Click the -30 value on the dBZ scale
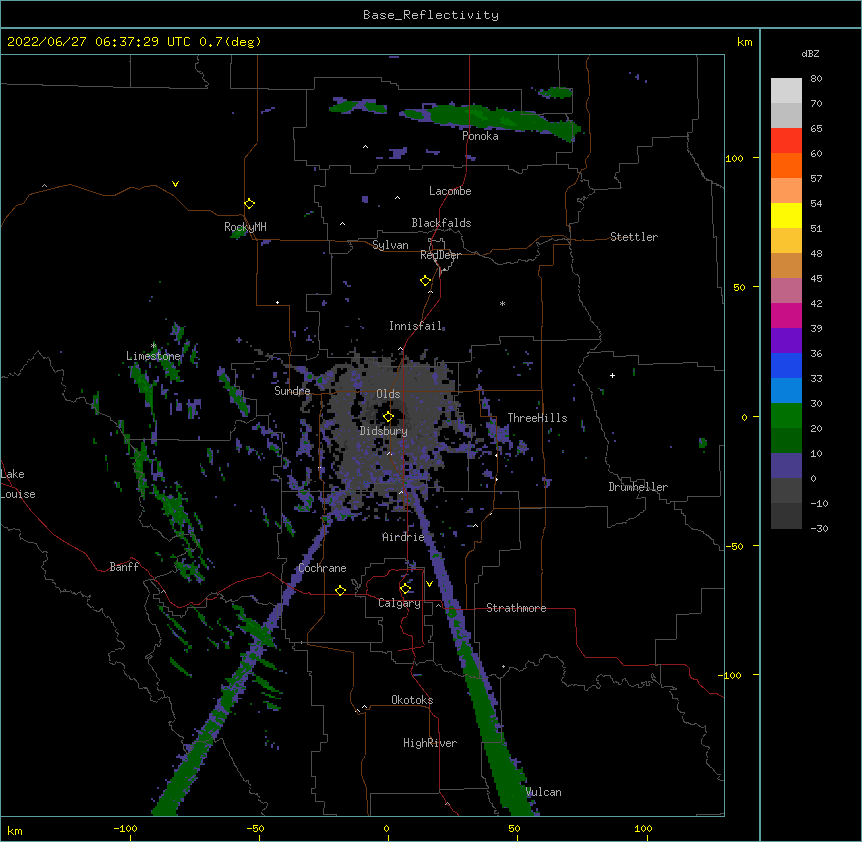Screen dimensions: 862x842 click(819, 528)
